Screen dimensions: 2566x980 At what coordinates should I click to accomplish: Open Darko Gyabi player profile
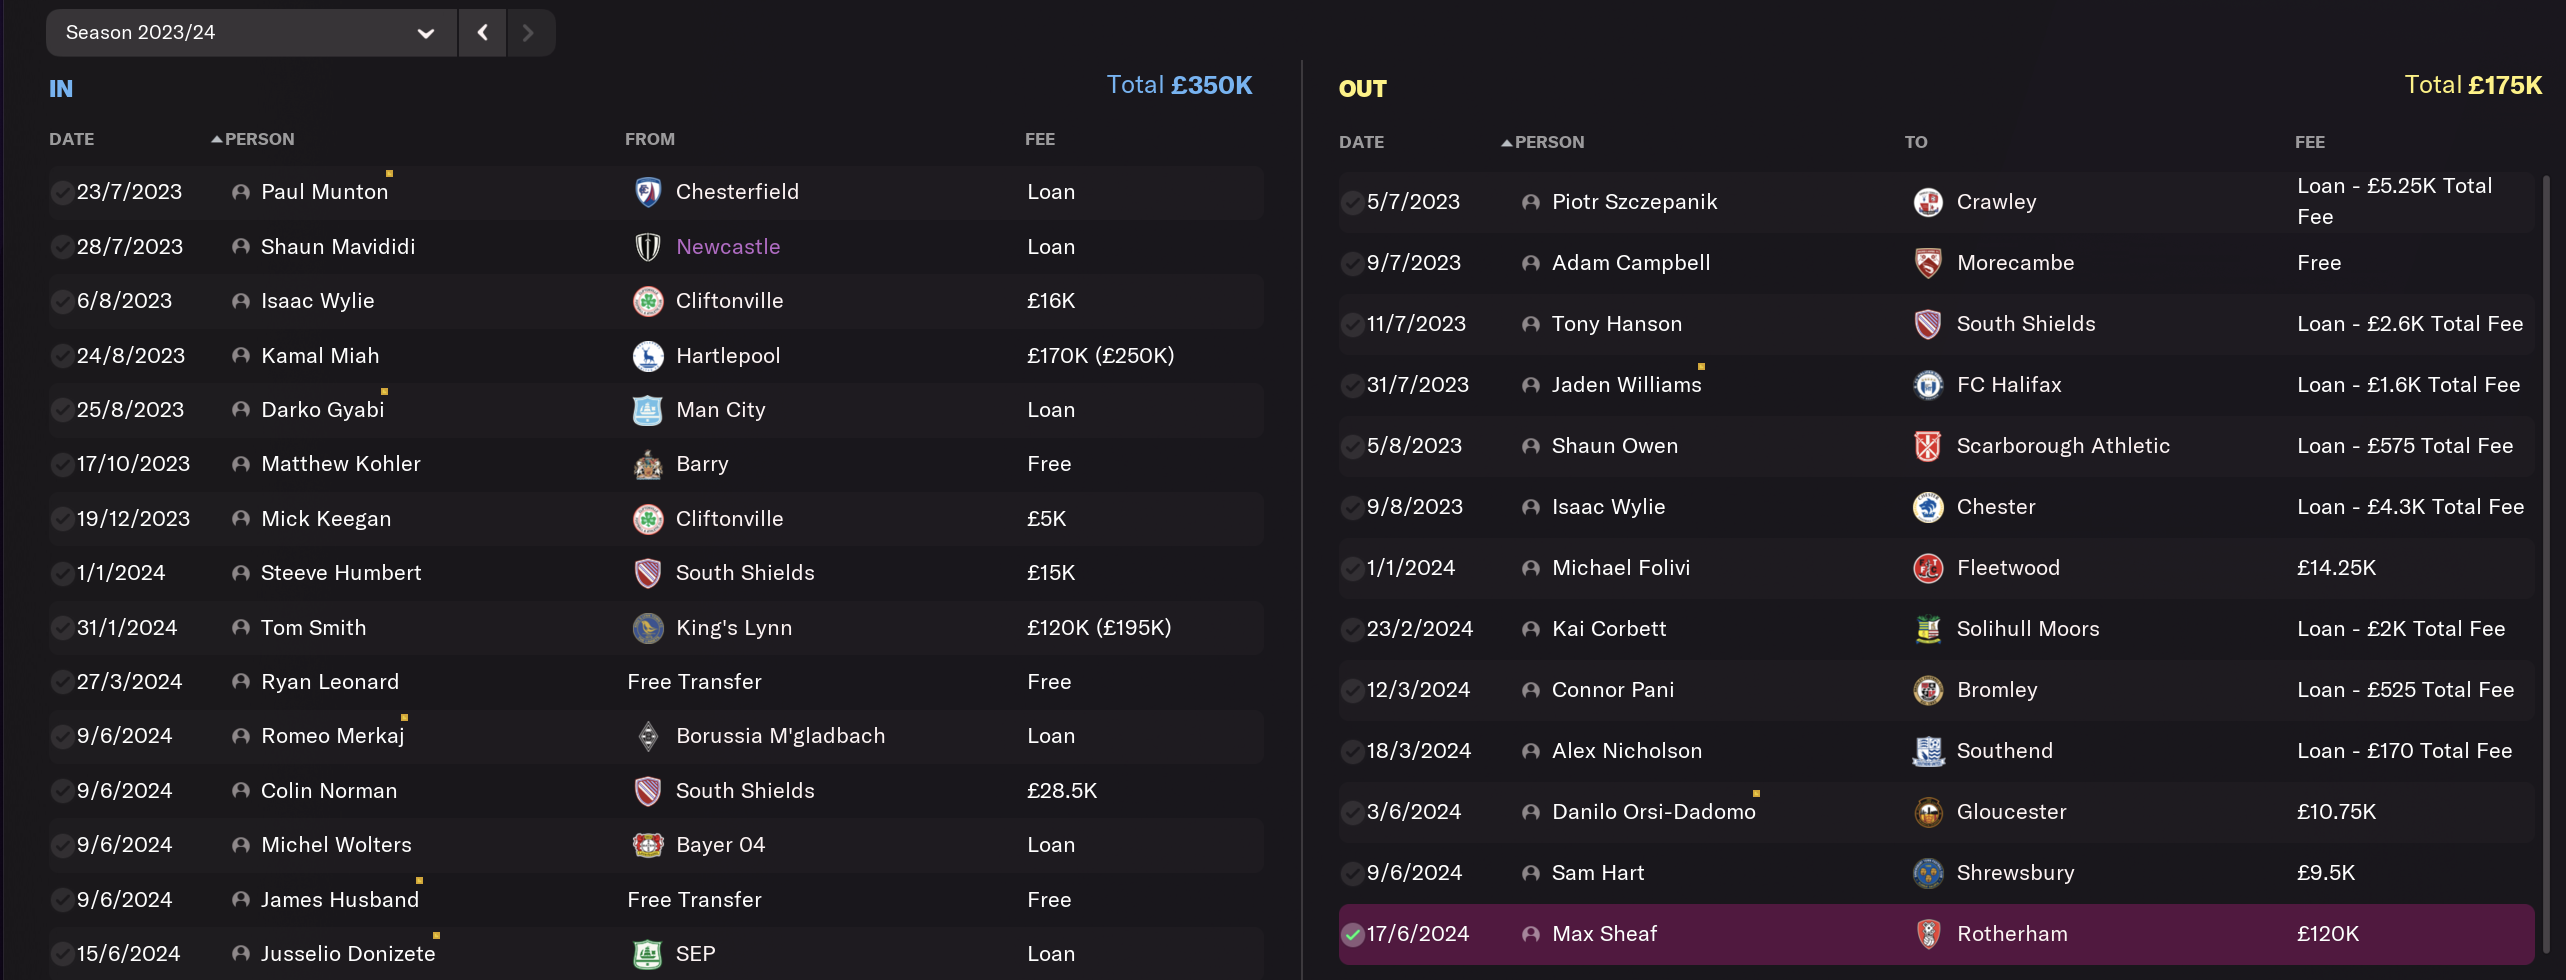[x=323, y=410]
